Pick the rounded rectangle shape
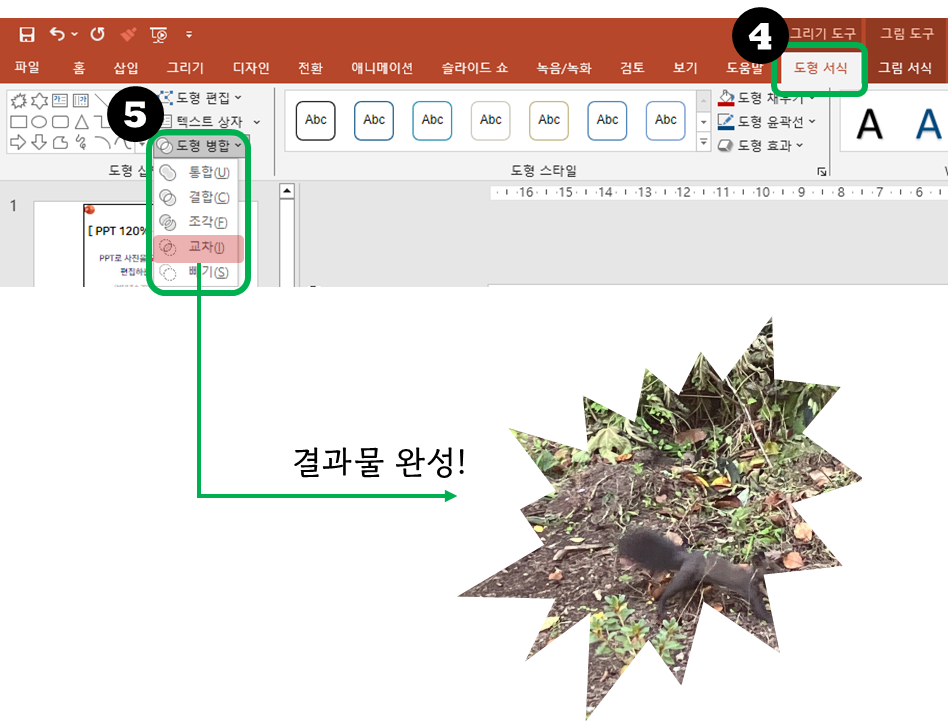This screenshot has width=948, height=721. pos(60,121)
